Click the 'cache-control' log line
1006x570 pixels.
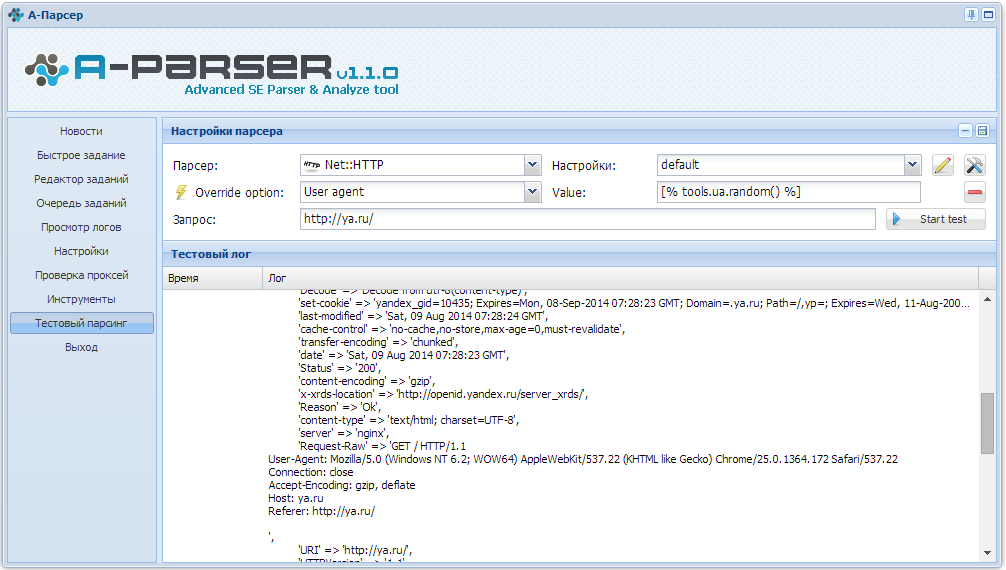click(462, 329)
